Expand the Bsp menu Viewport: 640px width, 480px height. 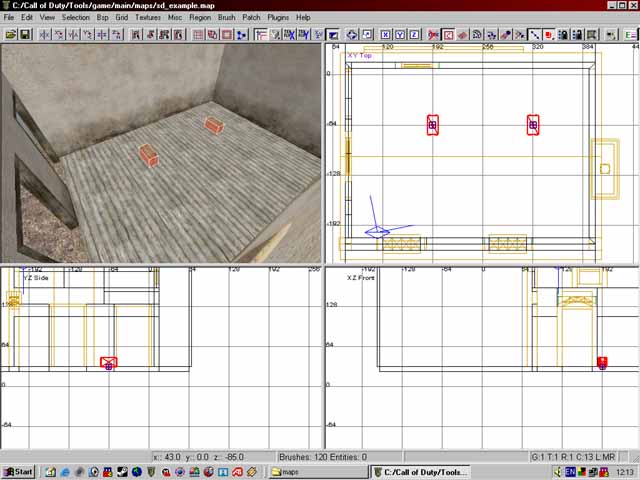pyautogui.click(x=101, y=17)
